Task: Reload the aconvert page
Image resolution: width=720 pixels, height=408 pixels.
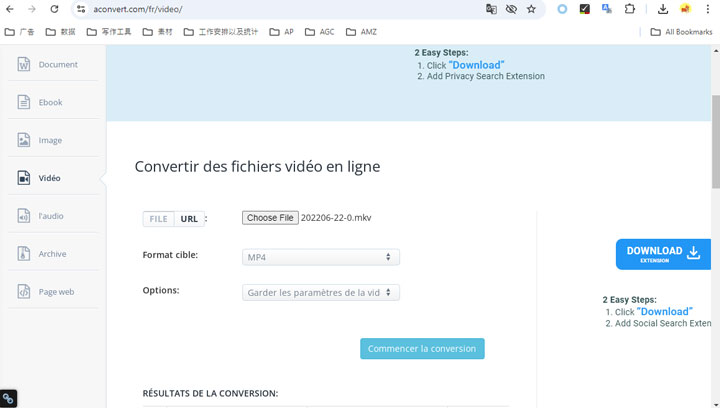Action: click(54, 9)
